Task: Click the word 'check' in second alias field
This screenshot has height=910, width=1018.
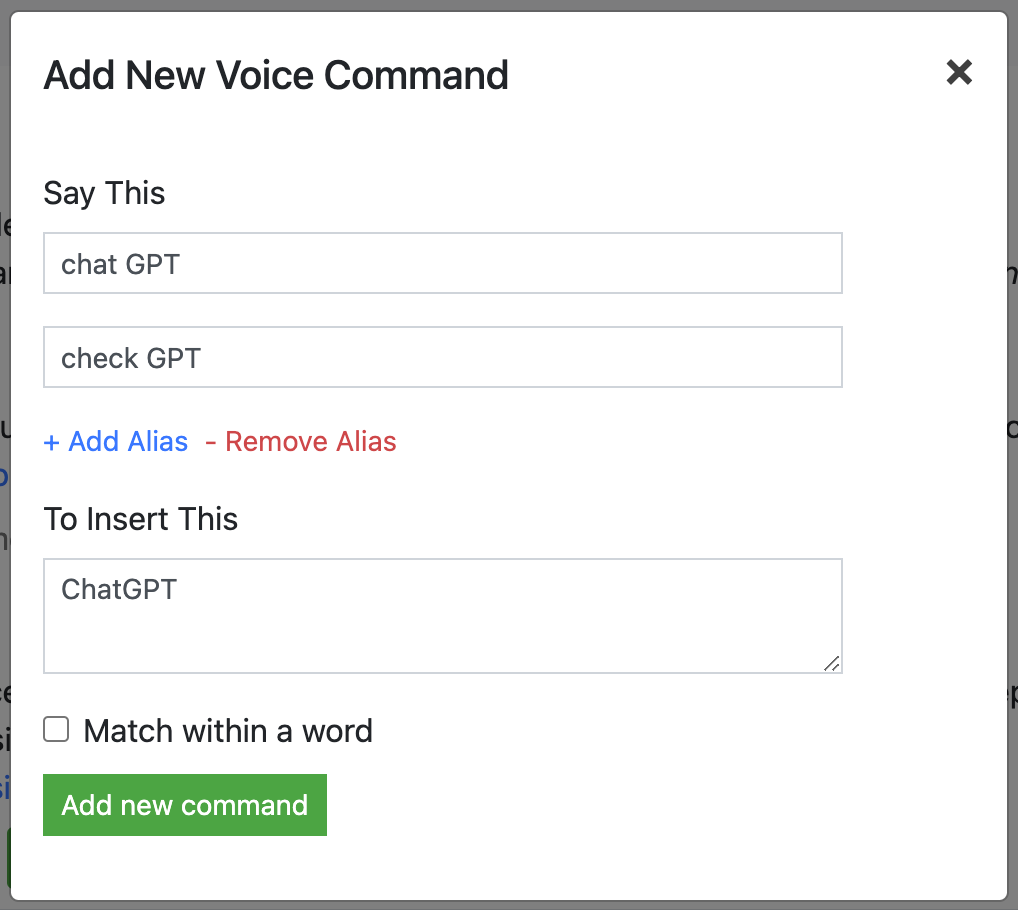Action: point(99,358)
